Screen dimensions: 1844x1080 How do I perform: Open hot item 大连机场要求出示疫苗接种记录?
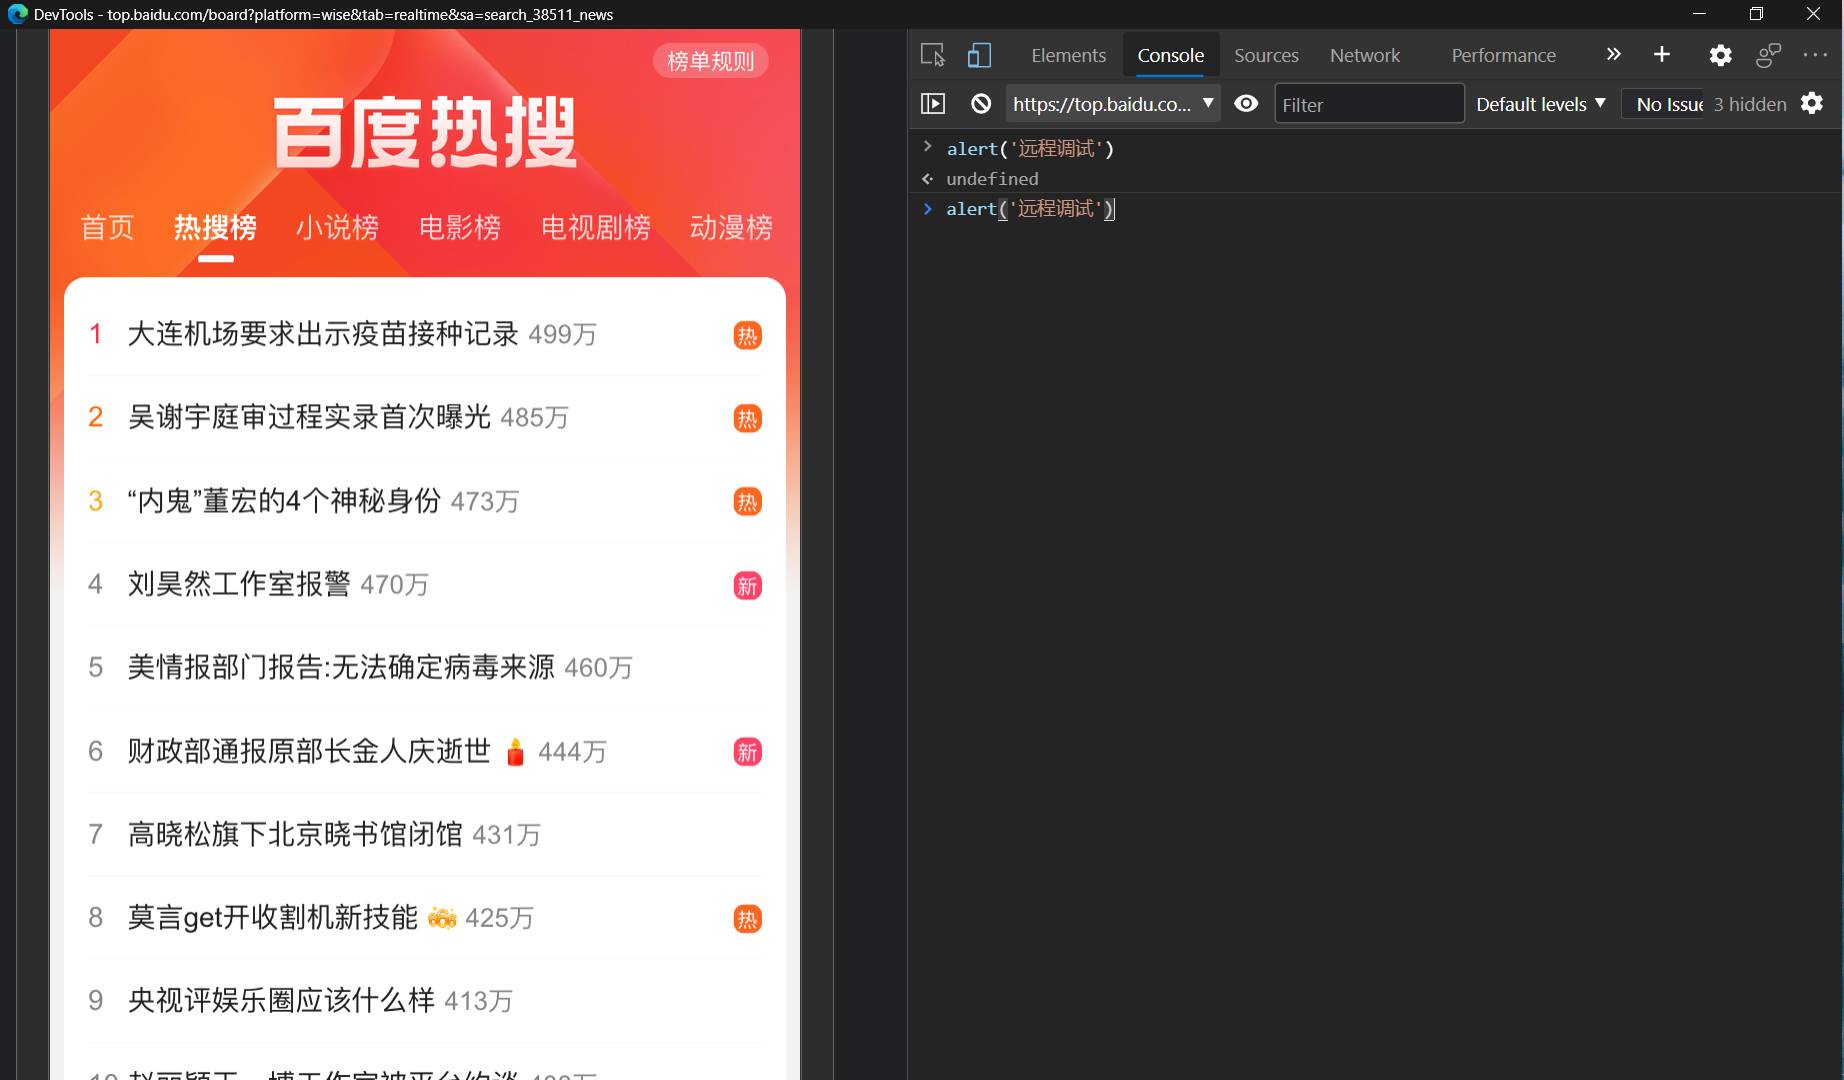point(323,334)
